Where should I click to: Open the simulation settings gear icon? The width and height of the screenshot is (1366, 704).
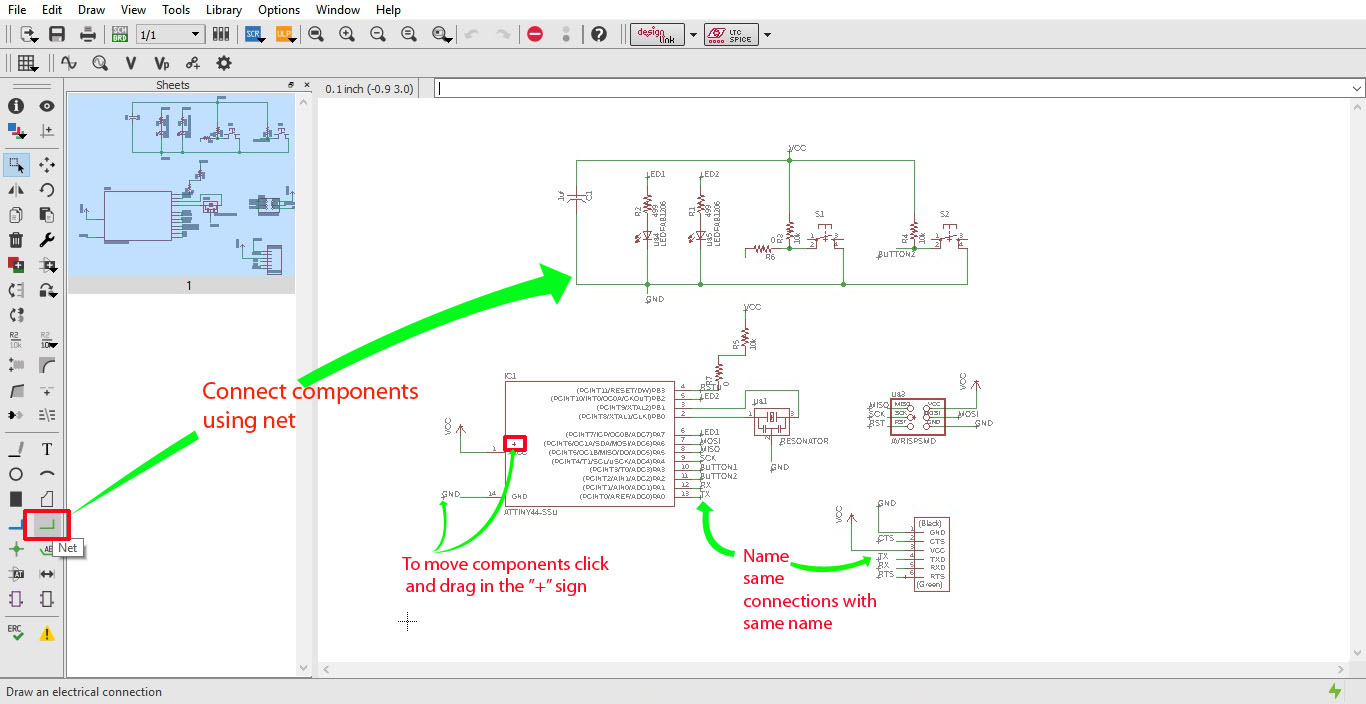pos(224,63)
